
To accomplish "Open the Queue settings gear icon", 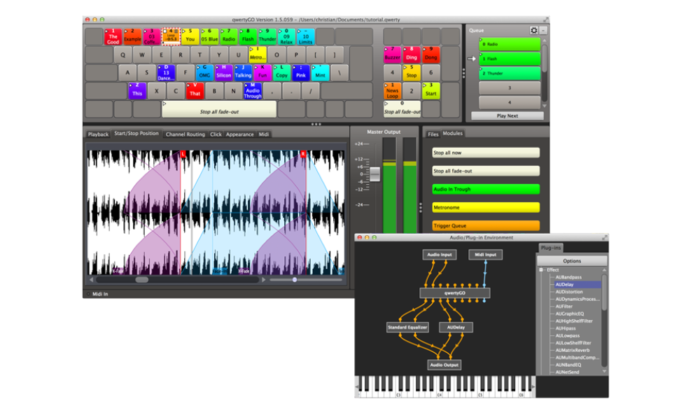I will click(533, 31).
